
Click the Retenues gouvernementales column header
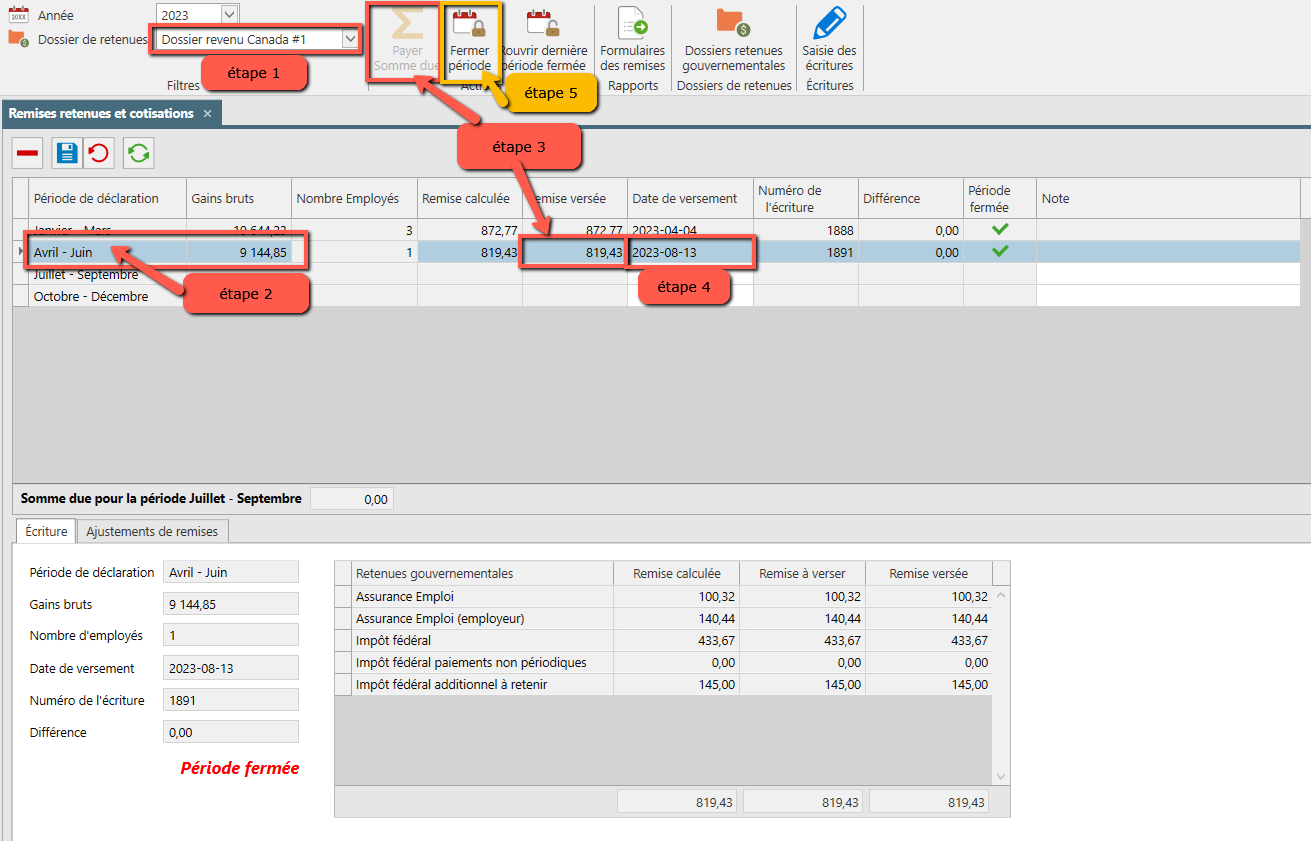point(483,573)
